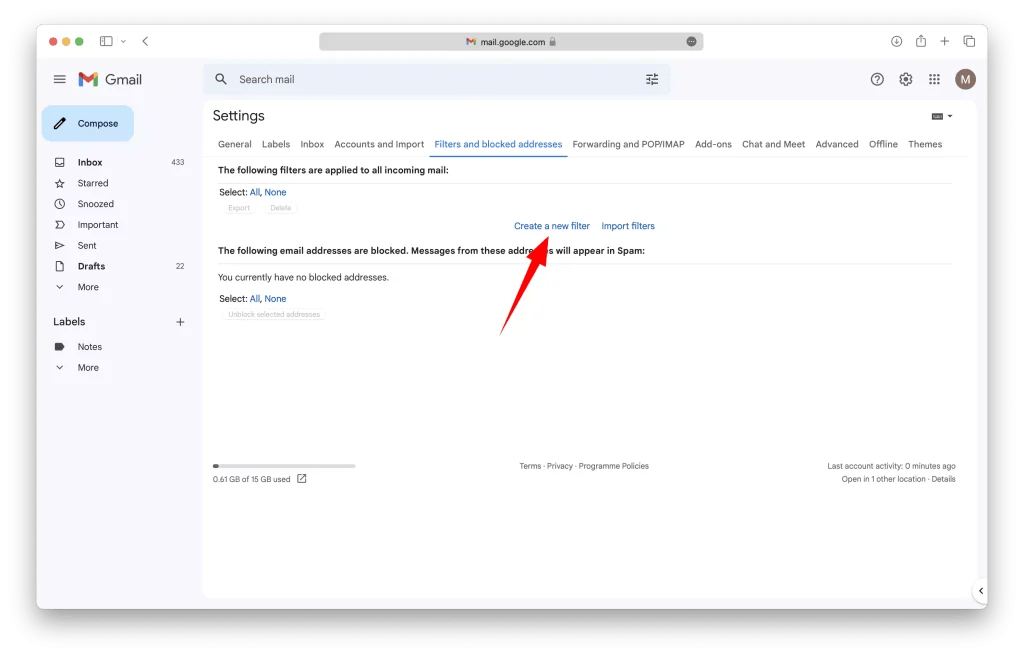Open storage management in new window

coord(301,479)
